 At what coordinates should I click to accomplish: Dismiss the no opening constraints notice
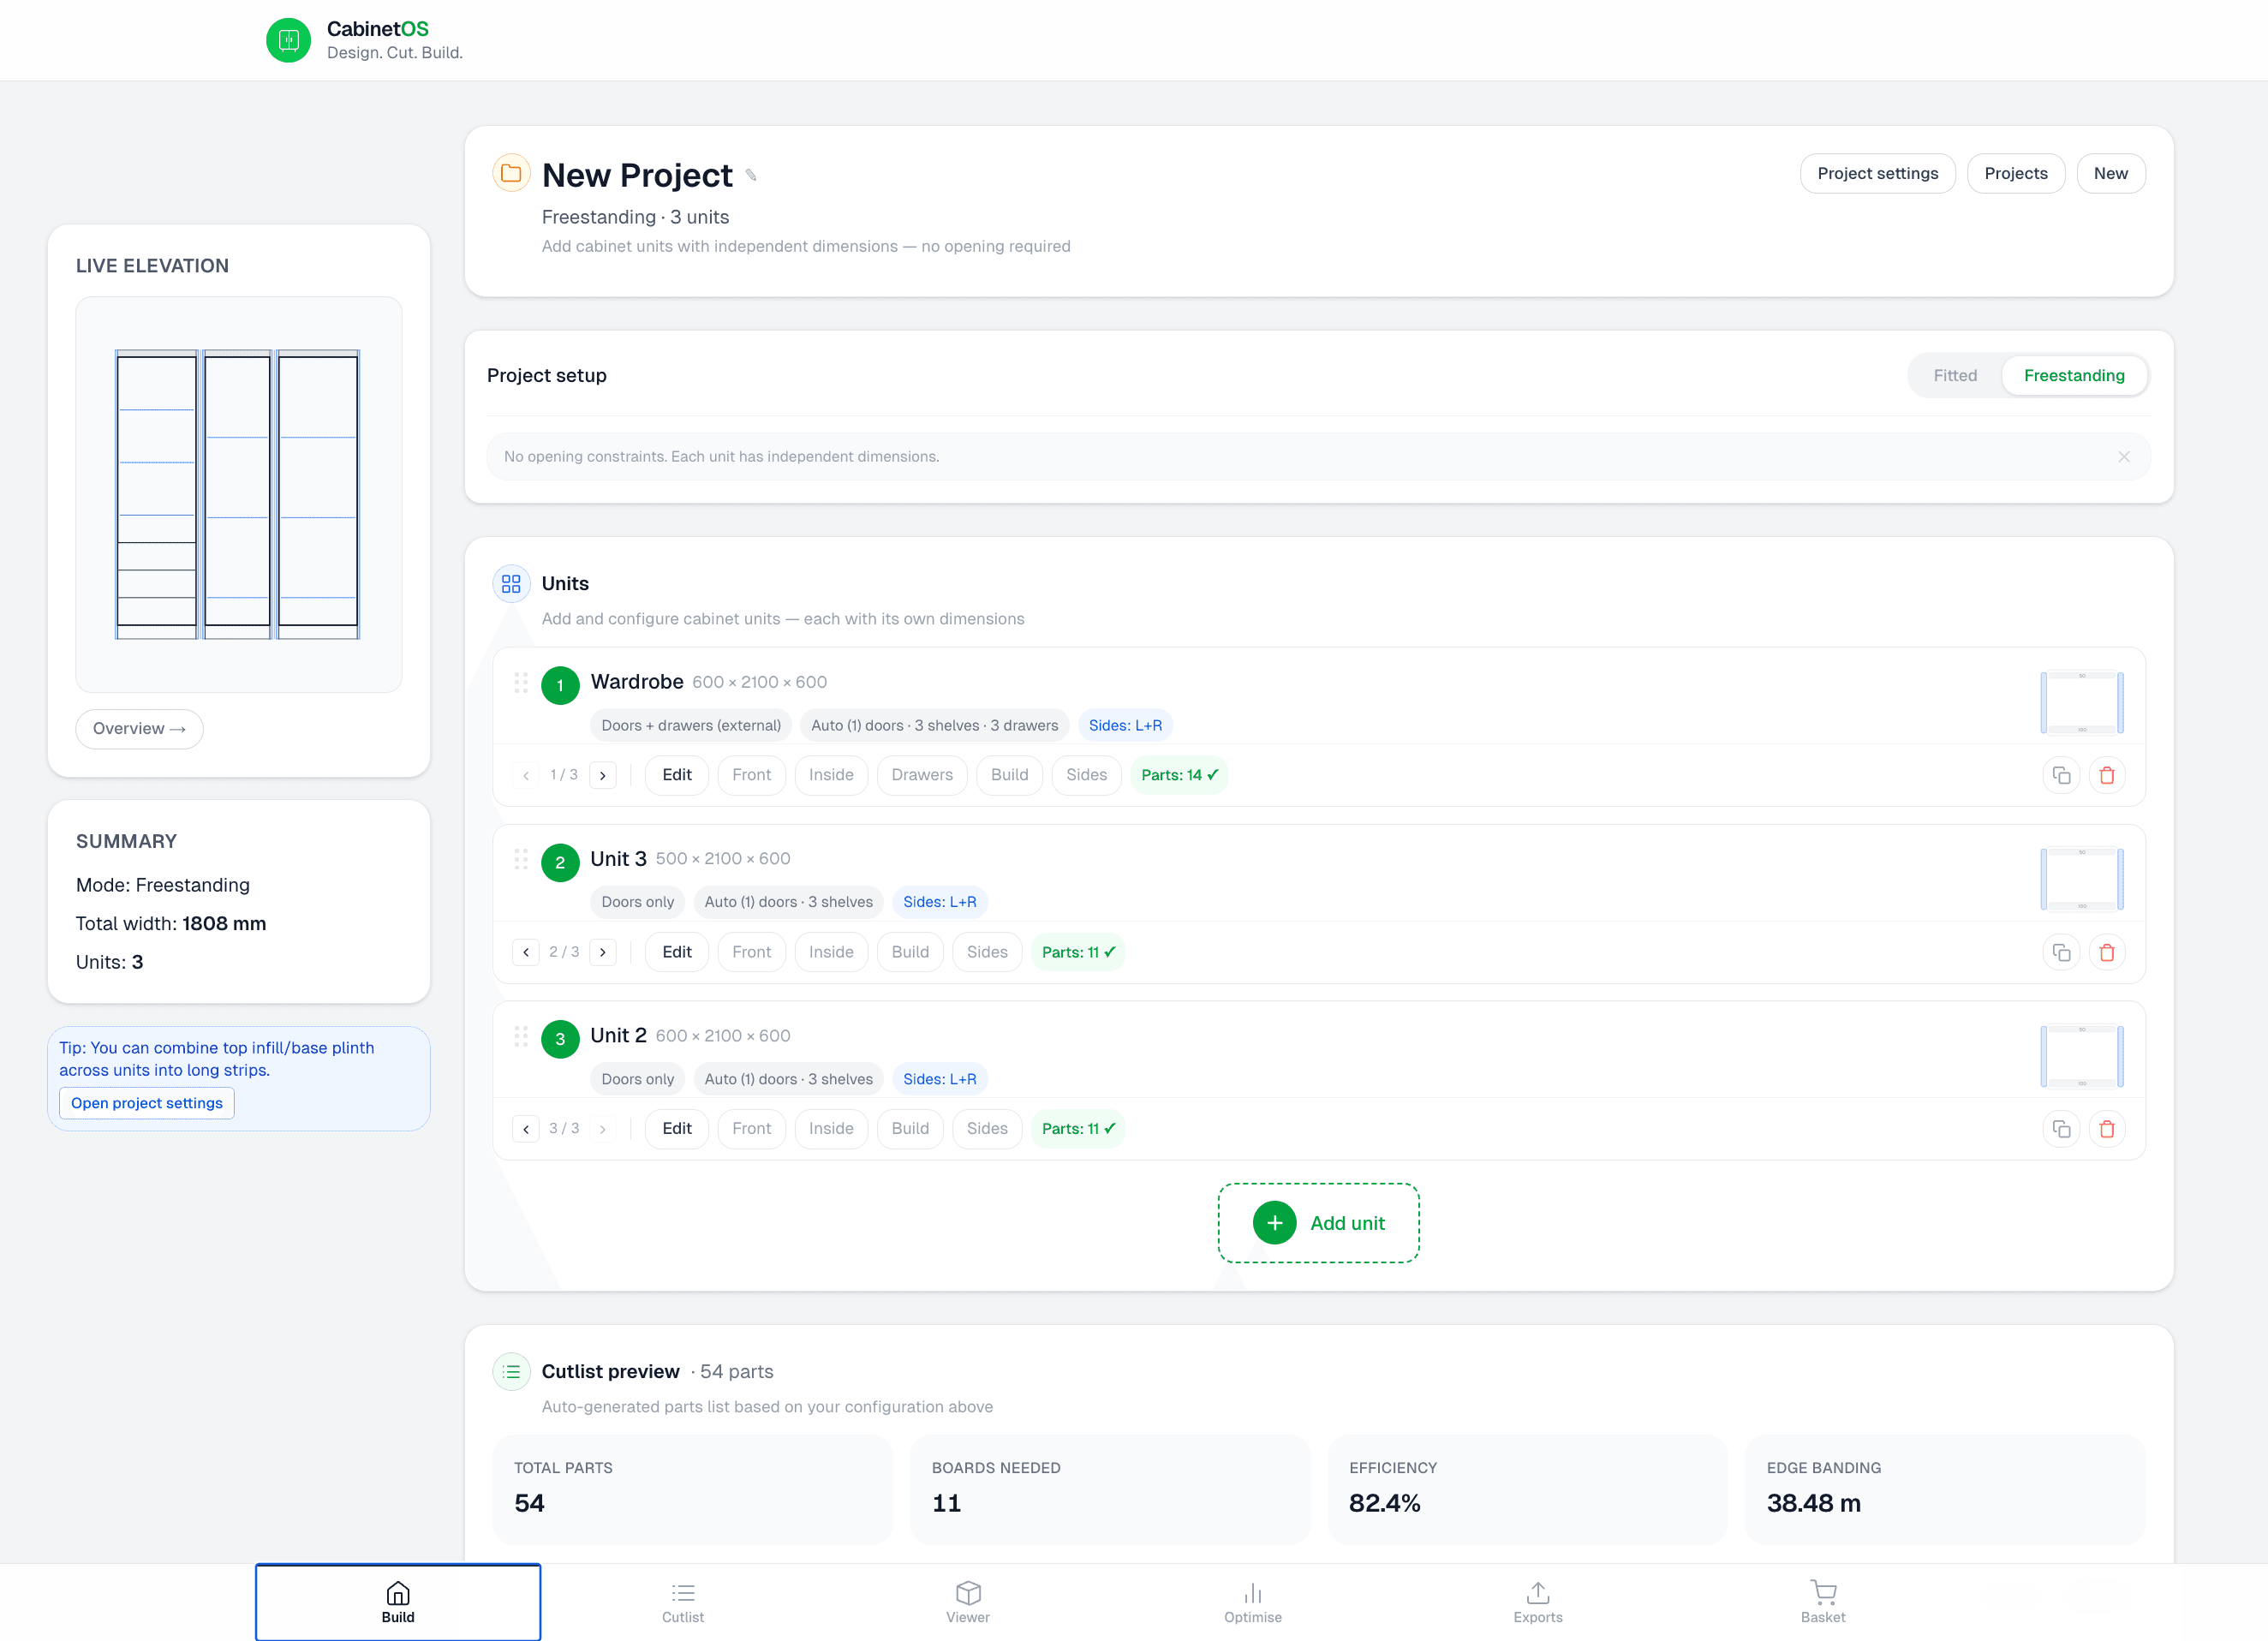2124,457
